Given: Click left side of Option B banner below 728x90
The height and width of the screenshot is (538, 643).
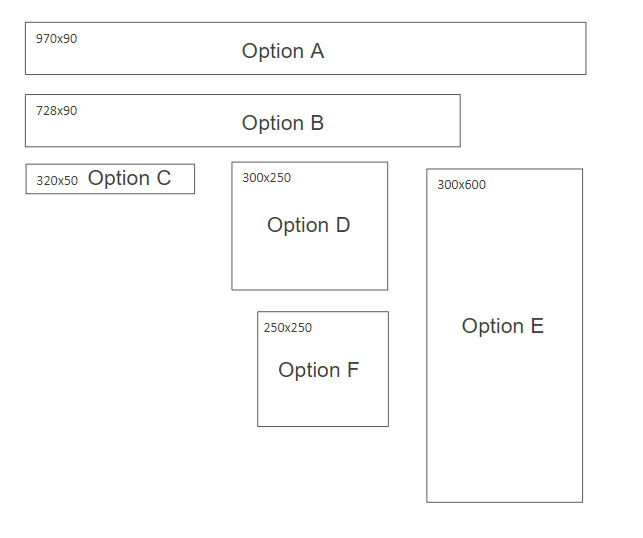Looking at the screenshot, I should coord(60,132).
